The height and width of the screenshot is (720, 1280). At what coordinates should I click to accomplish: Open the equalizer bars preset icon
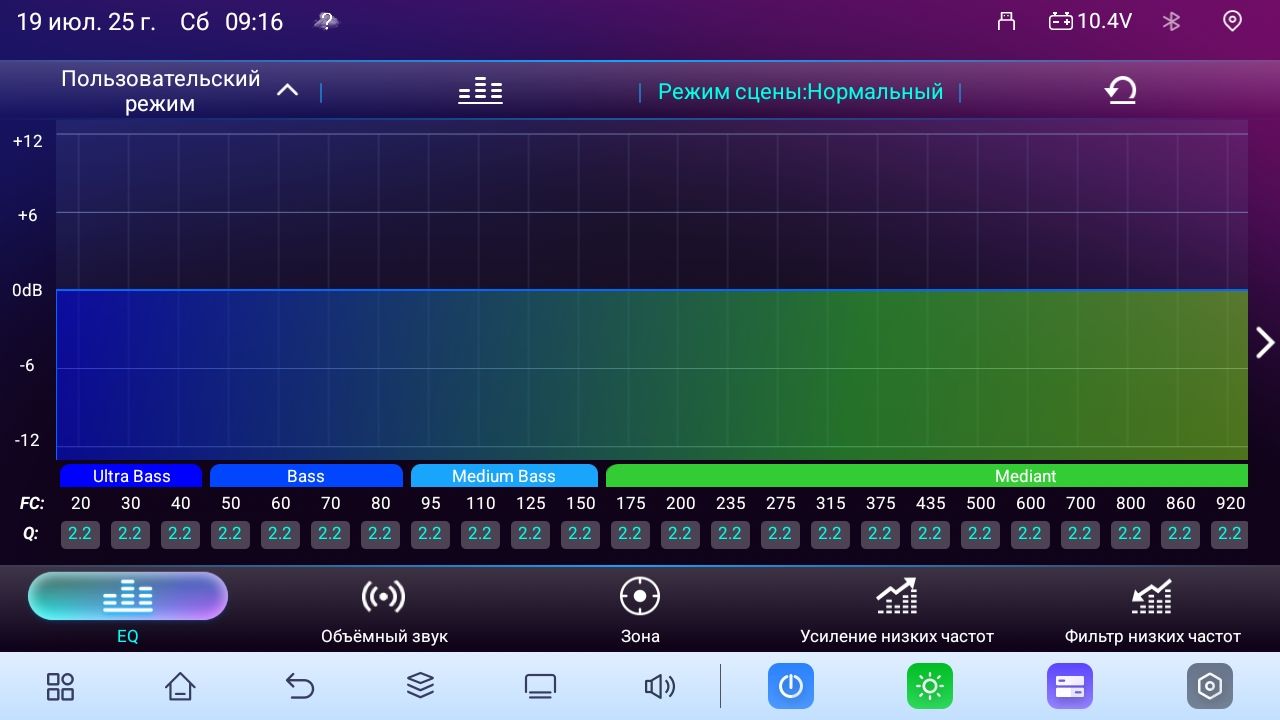pyautogui.click(x=480, y=92)
